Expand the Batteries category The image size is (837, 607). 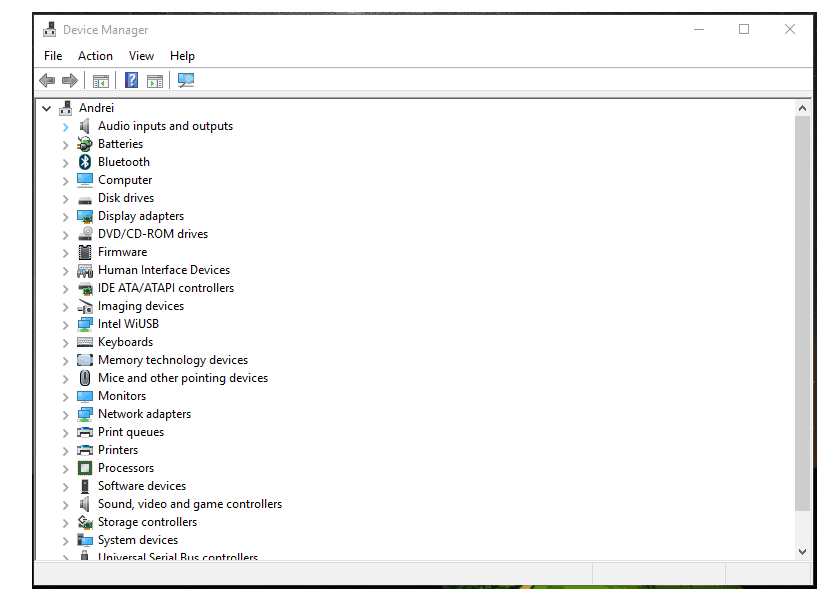66,145
